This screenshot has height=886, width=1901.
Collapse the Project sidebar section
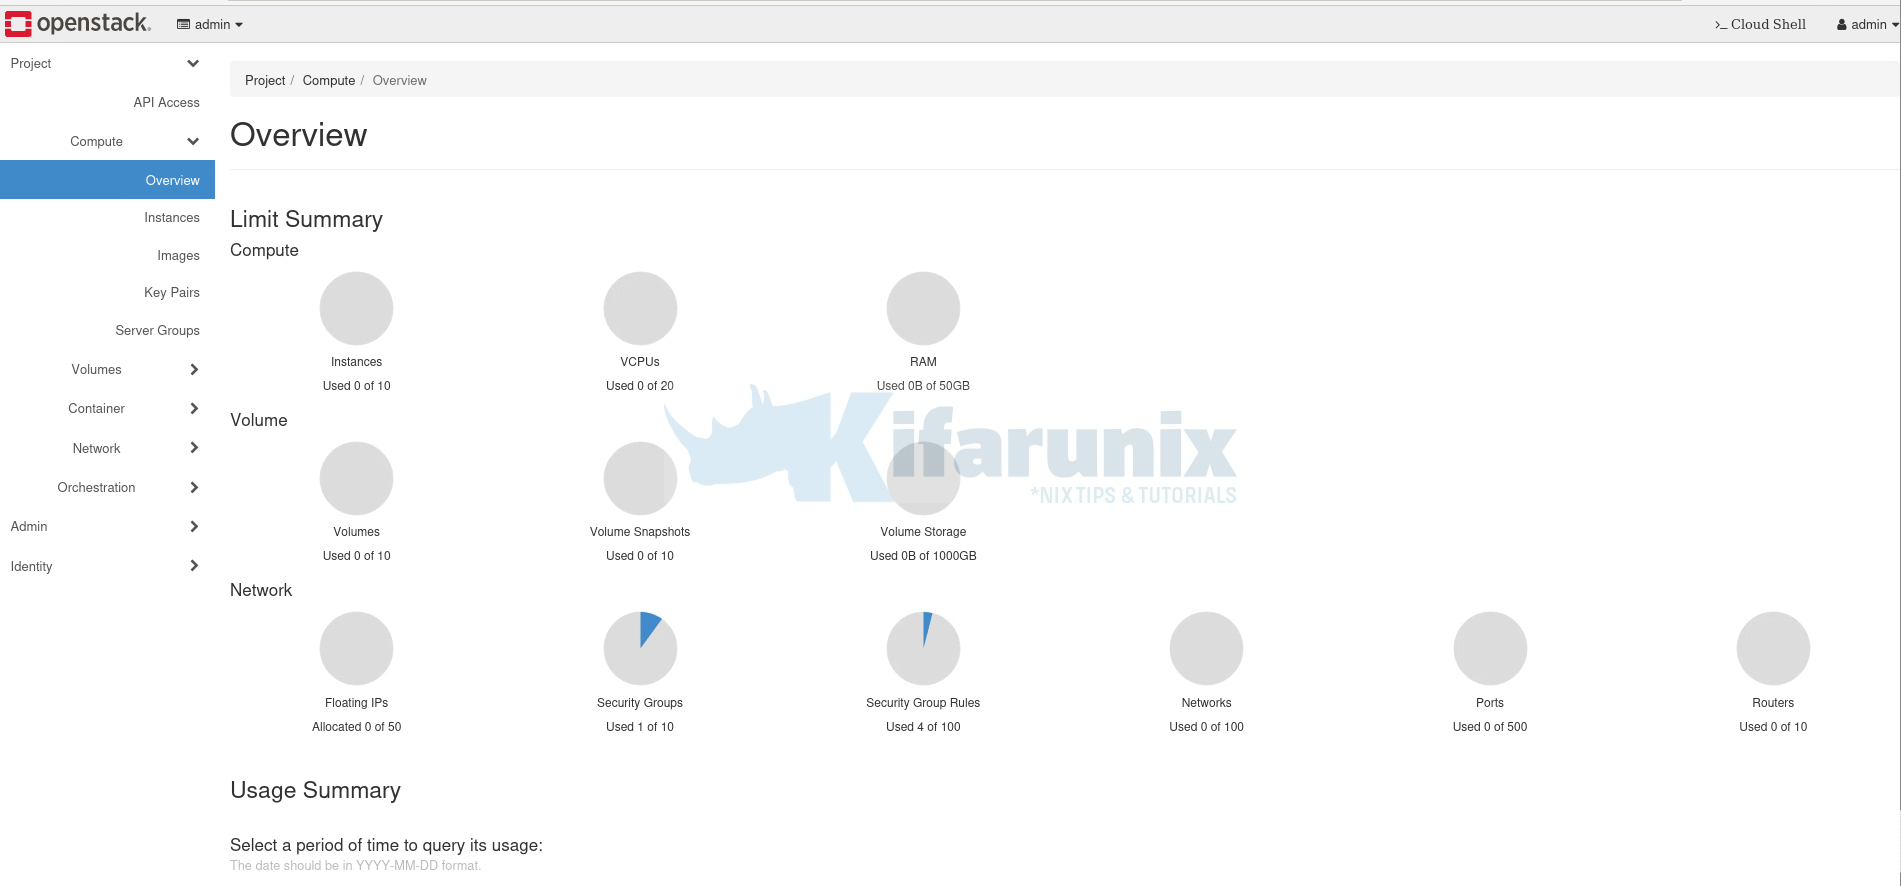pyautogui.click(x=193, y=63)
